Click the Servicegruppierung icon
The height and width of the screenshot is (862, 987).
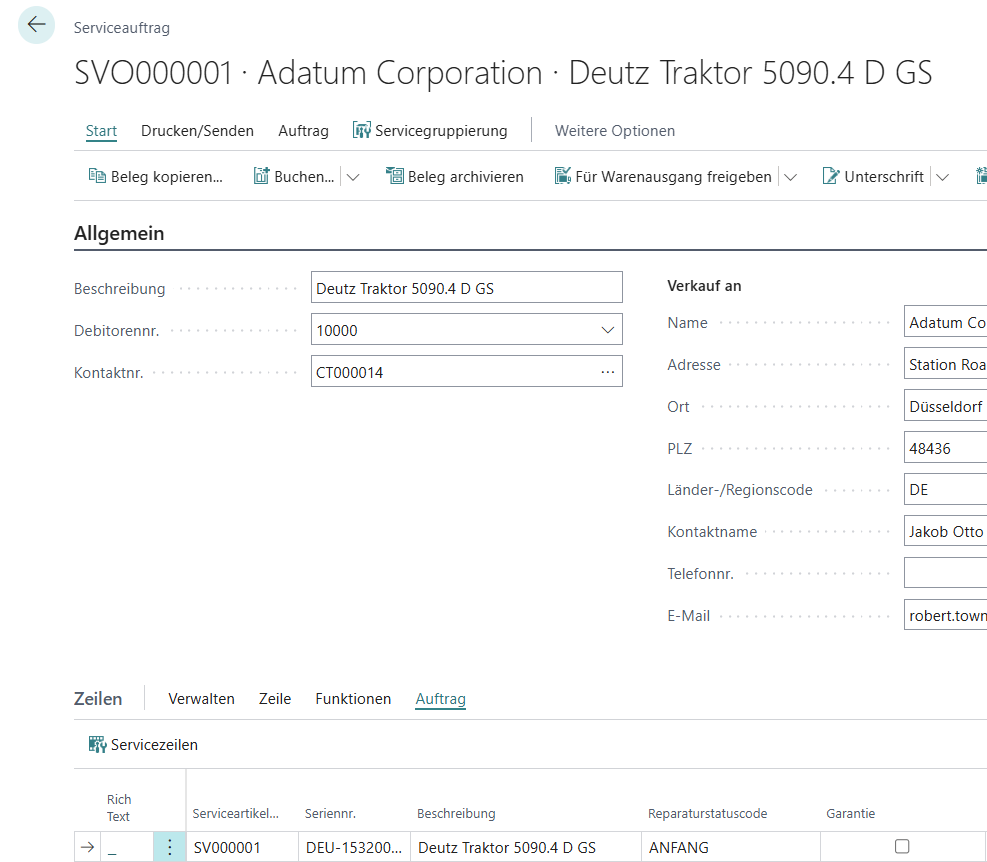[x=362, y=131]
